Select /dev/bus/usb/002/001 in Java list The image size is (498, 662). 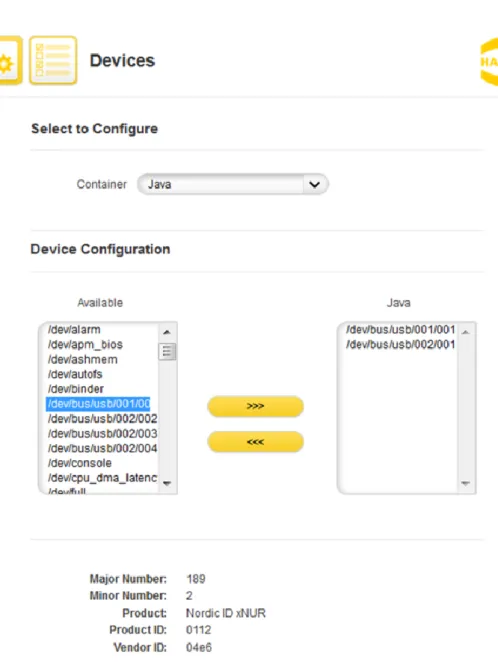(x=400, y=345)
